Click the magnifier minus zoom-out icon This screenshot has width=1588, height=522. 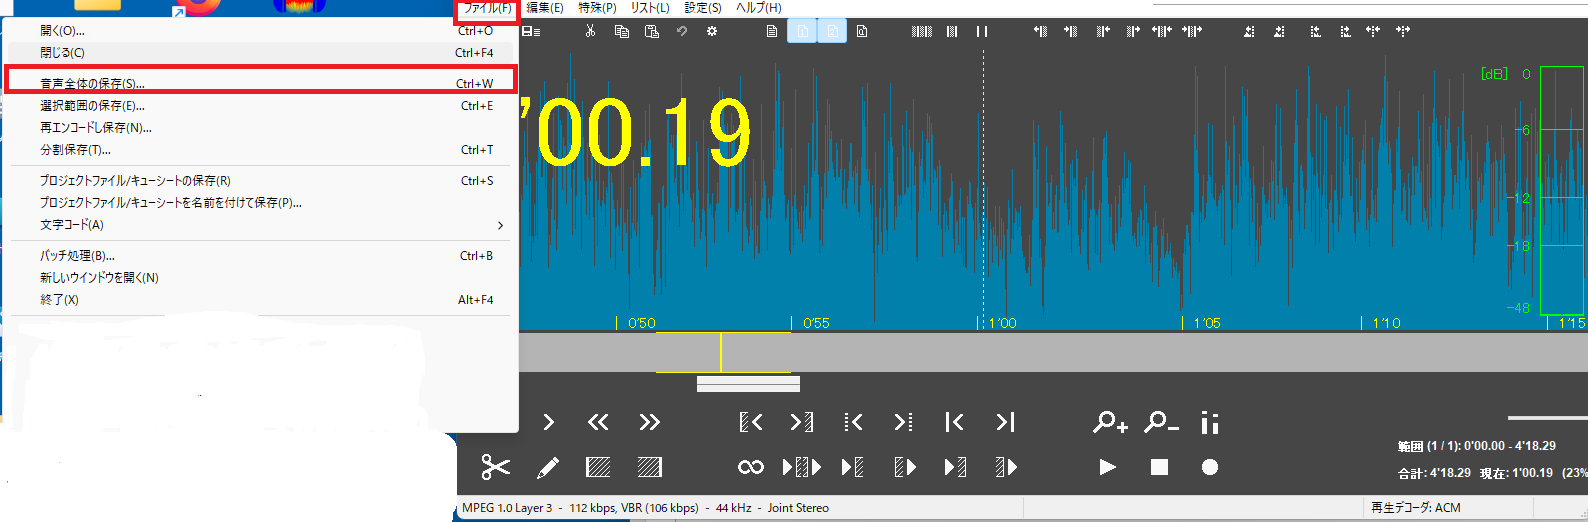(1161, 422)
